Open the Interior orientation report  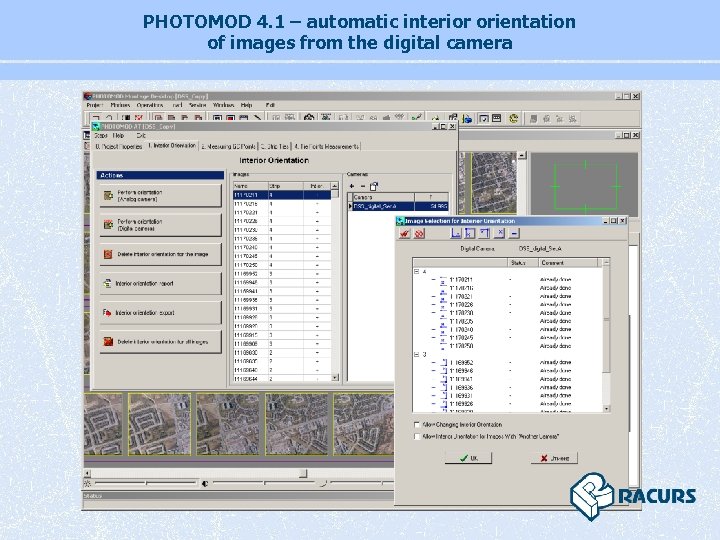coord(160,283)
